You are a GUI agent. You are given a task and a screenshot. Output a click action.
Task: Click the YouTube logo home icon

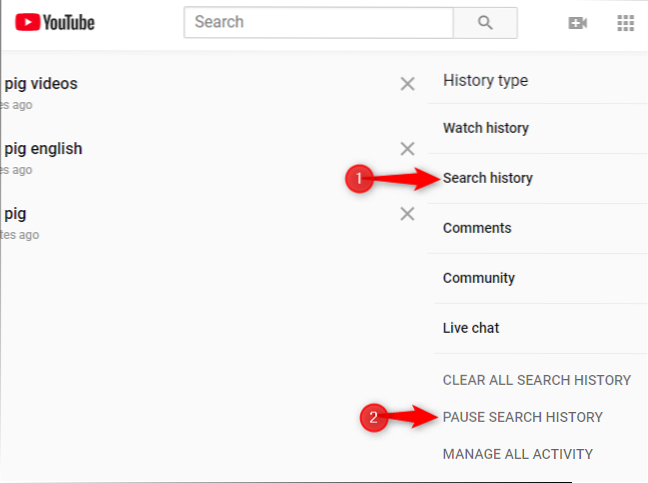[55, 22]
